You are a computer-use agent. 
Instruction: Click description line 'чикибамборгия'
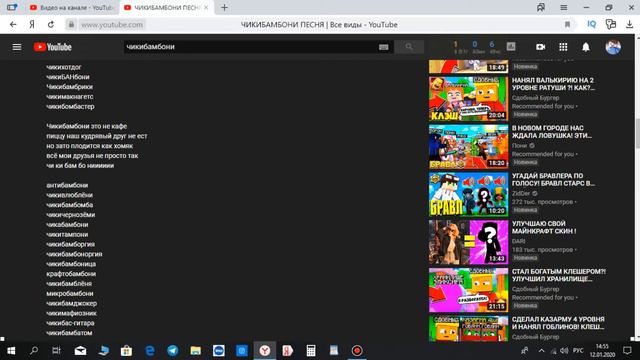click(x=71, y=244)
